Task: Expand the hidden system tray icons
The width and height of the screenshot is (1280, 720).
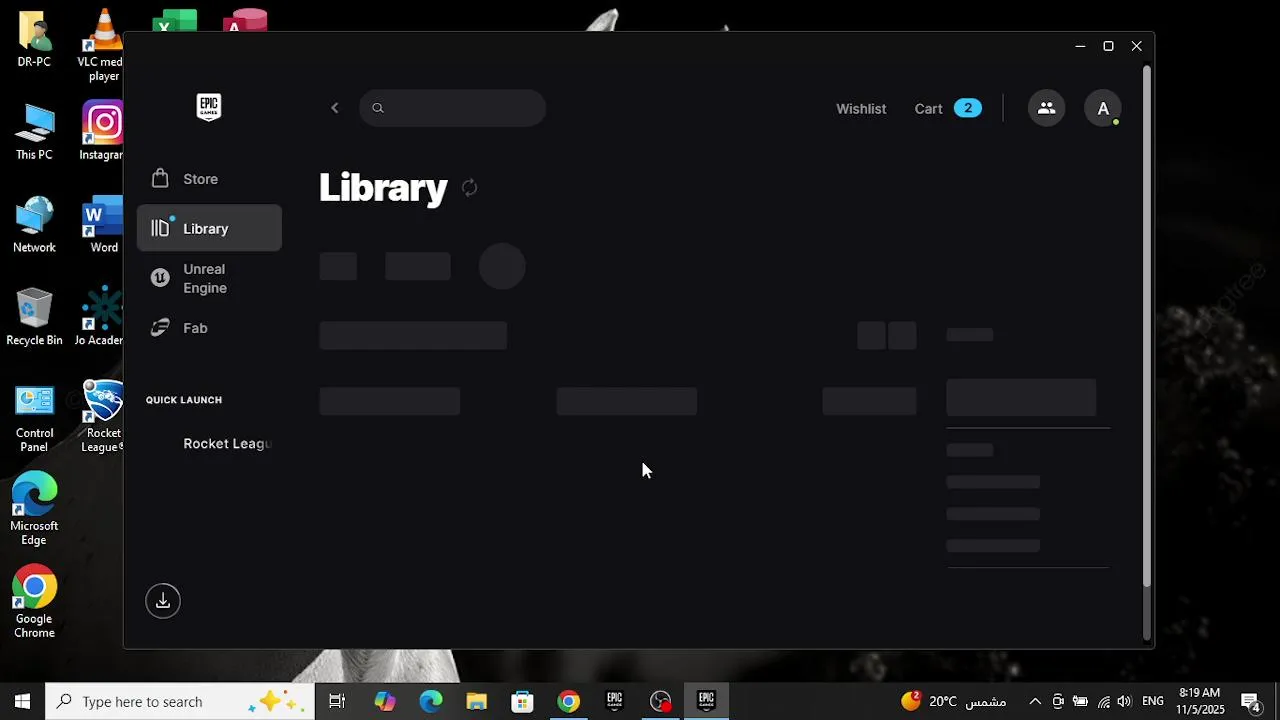Action: coord(1035,701)
